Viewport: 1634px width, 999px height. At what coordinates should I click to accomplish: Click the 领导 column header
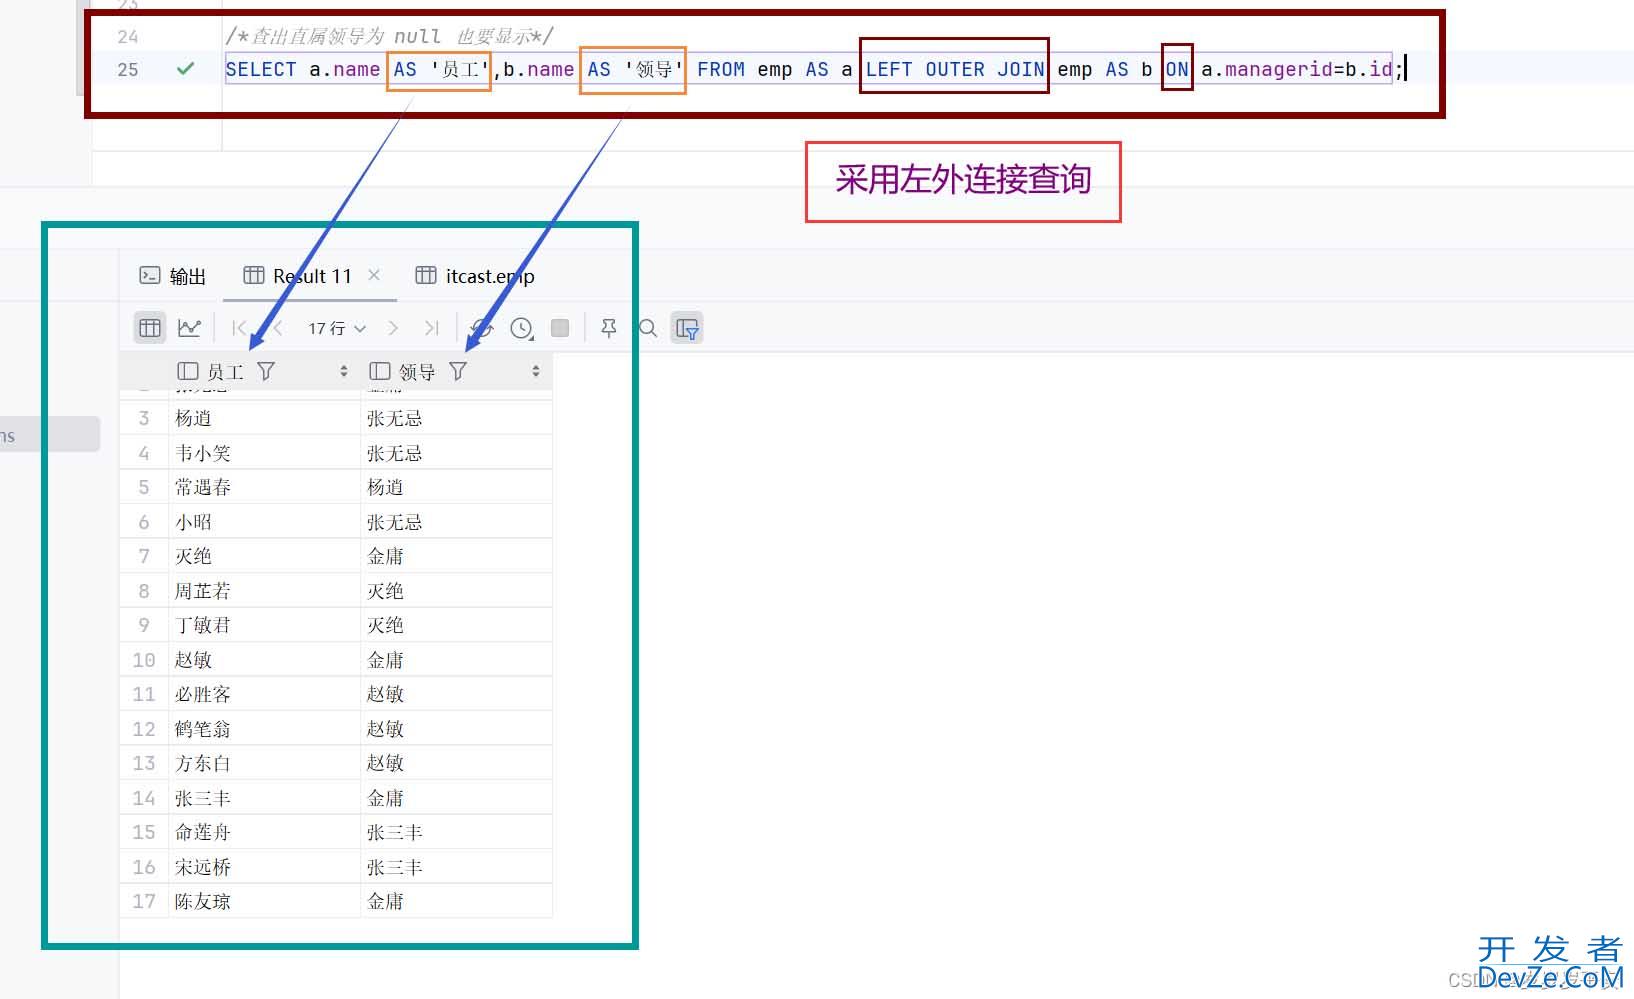tap(456, 371)
